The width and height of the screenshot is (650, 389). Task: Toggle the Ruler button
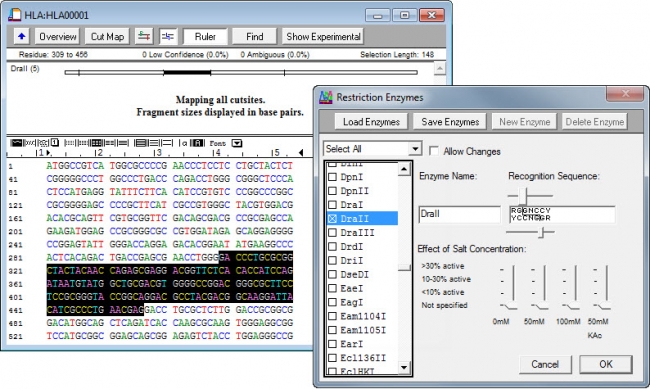pyautogui.click(x=205, y=36)
